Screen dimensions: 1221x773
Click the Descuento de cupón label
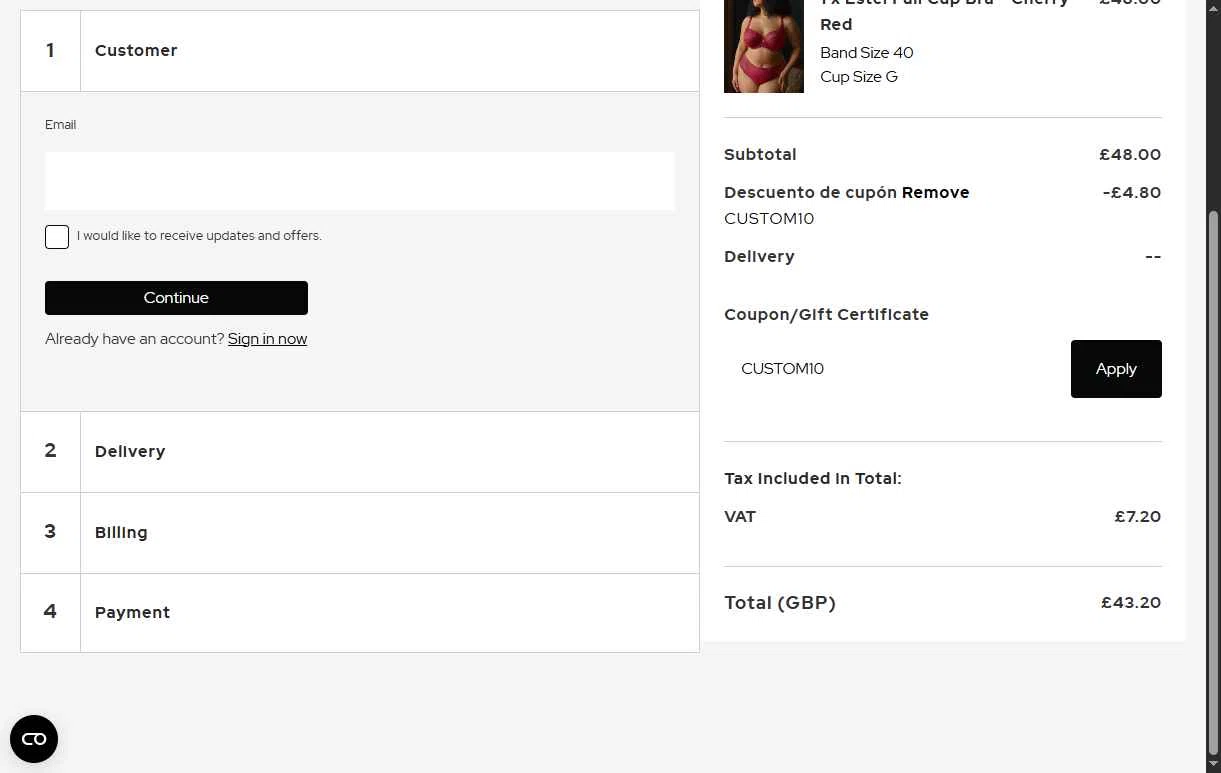tap(811, 192)
